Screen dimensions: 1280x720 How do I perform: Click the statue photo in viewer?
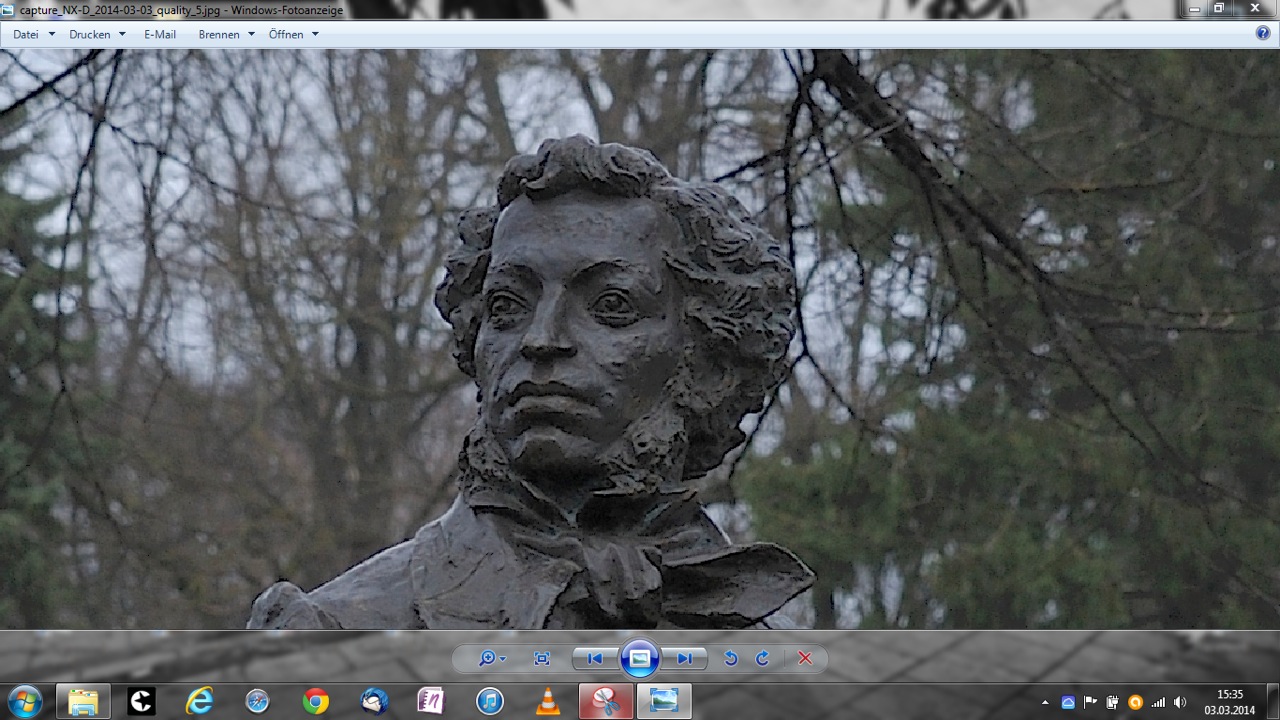click(x=640, y=339)
